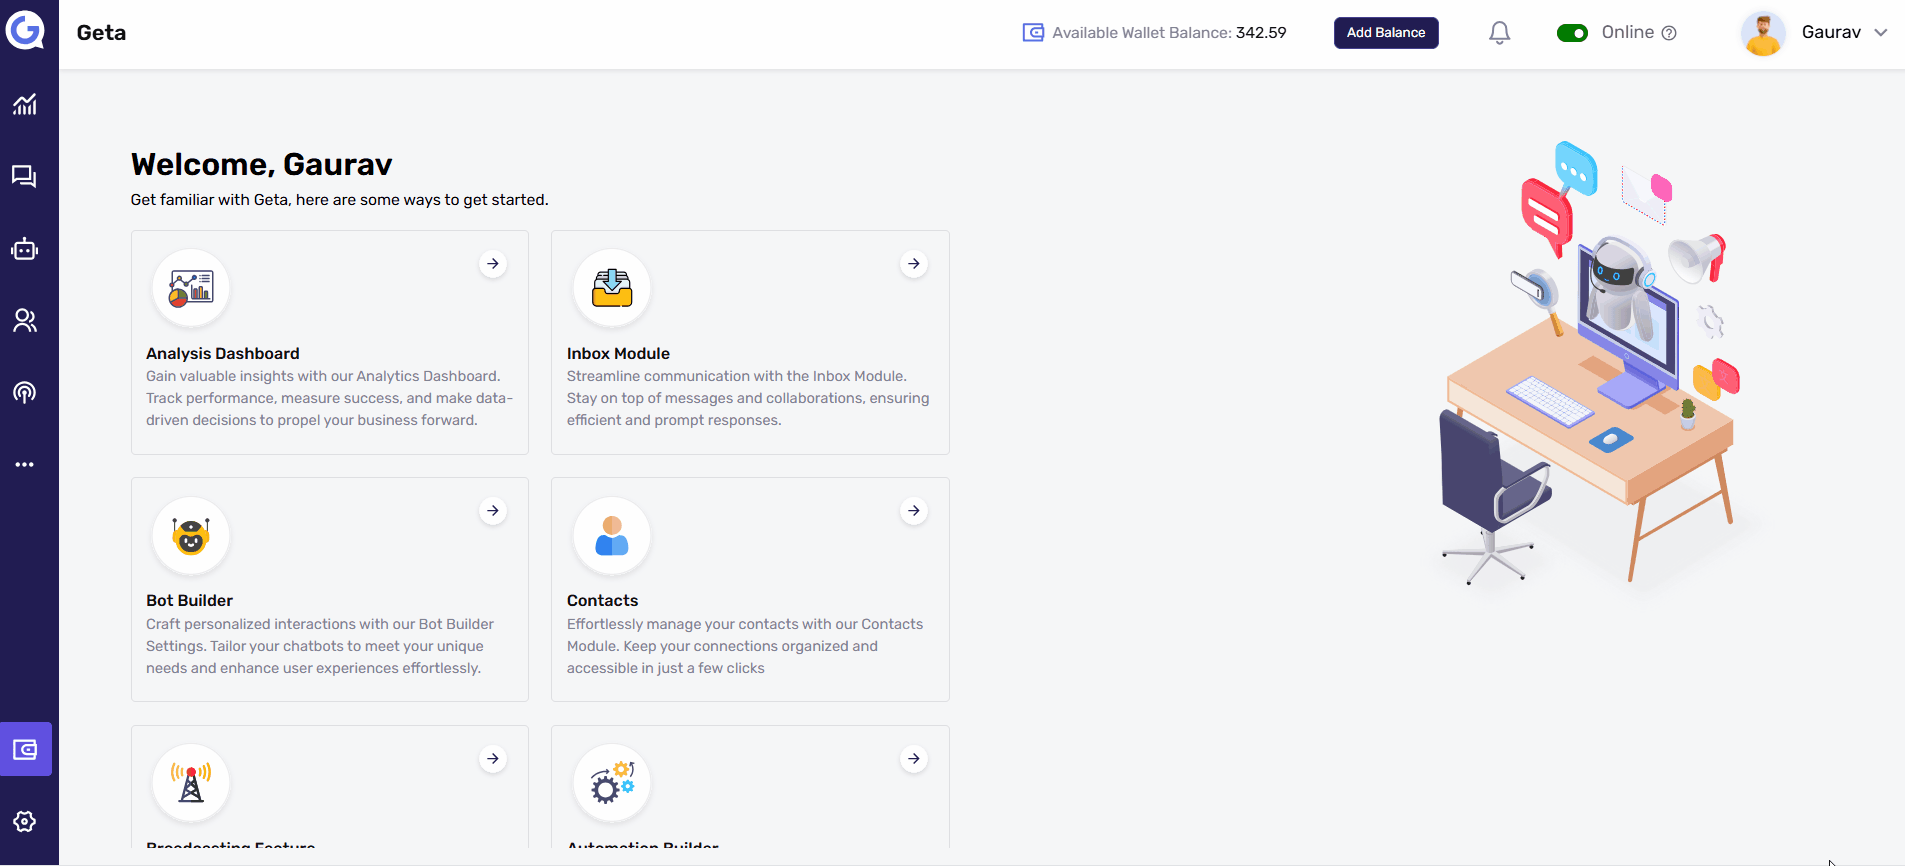
Task: Open Analysis Dashboard card arrow
Action: [x=493, y=264]
